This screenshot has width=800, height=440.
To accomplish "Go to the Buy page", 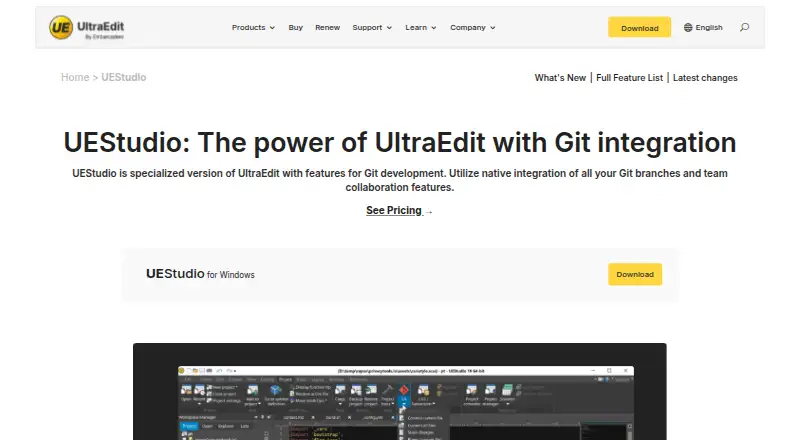I will coord(295,28).
